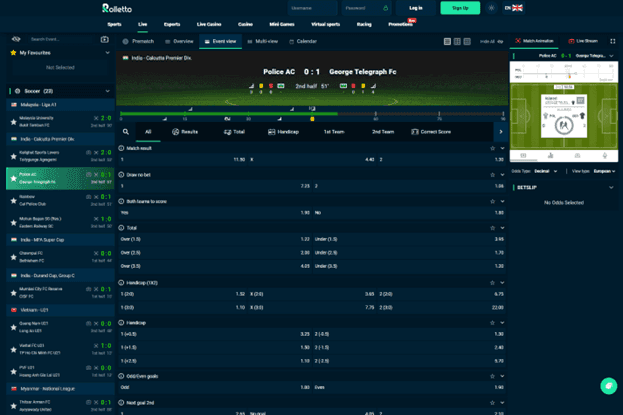This screenshot has height=415, width=623.
Task: Click the Log in button
Action: 416,8
